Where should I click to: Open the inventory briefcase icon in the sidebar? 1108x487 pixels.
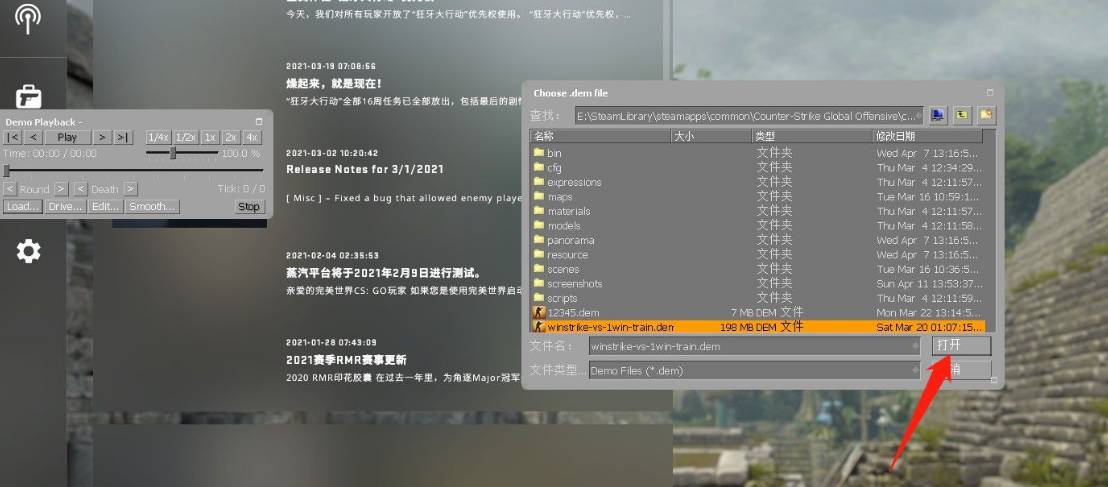pyautogui.click(x=28, y=96)
